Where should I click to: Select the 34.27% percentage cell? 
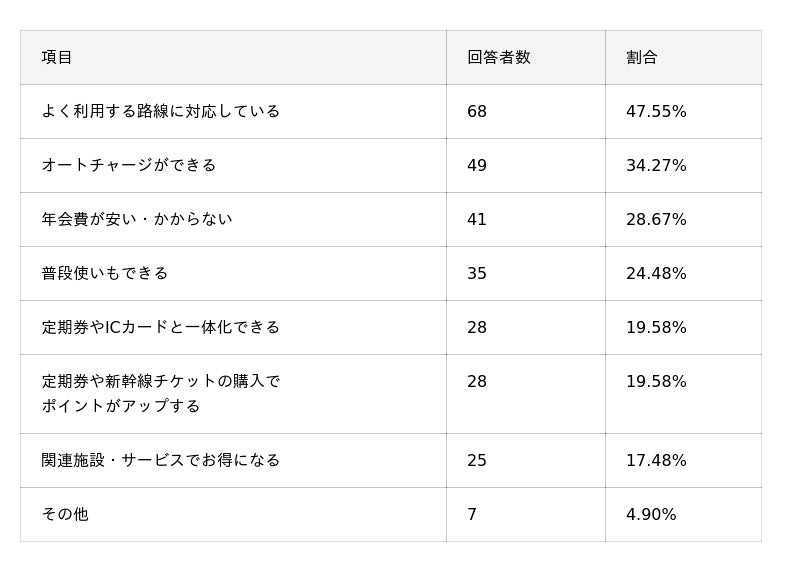tap(656, 166)
